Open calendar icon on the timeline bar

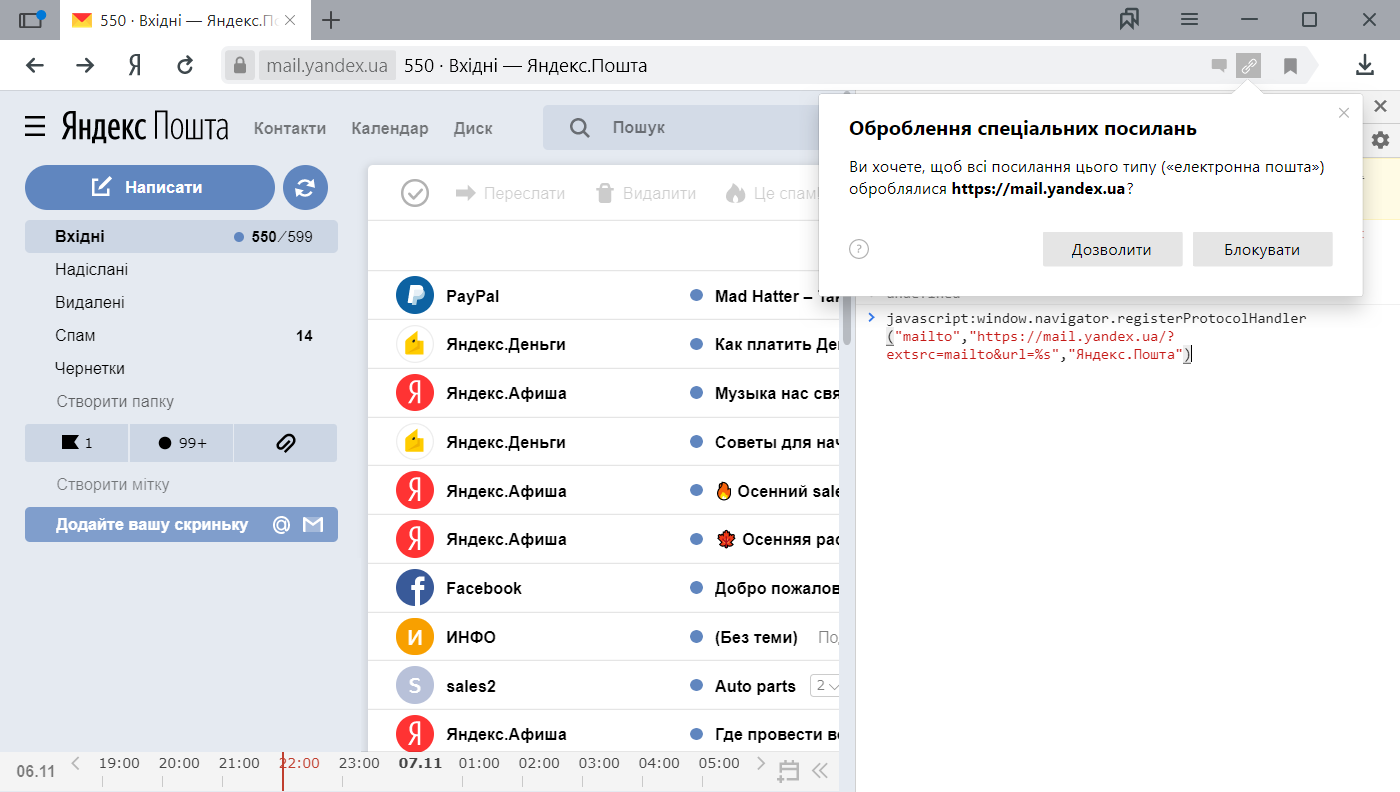789,770
